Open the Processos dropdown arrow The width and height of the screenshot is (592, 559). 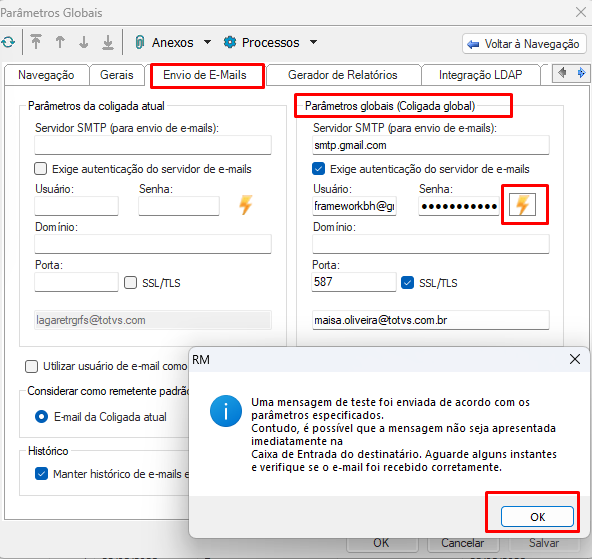point(313,42)
